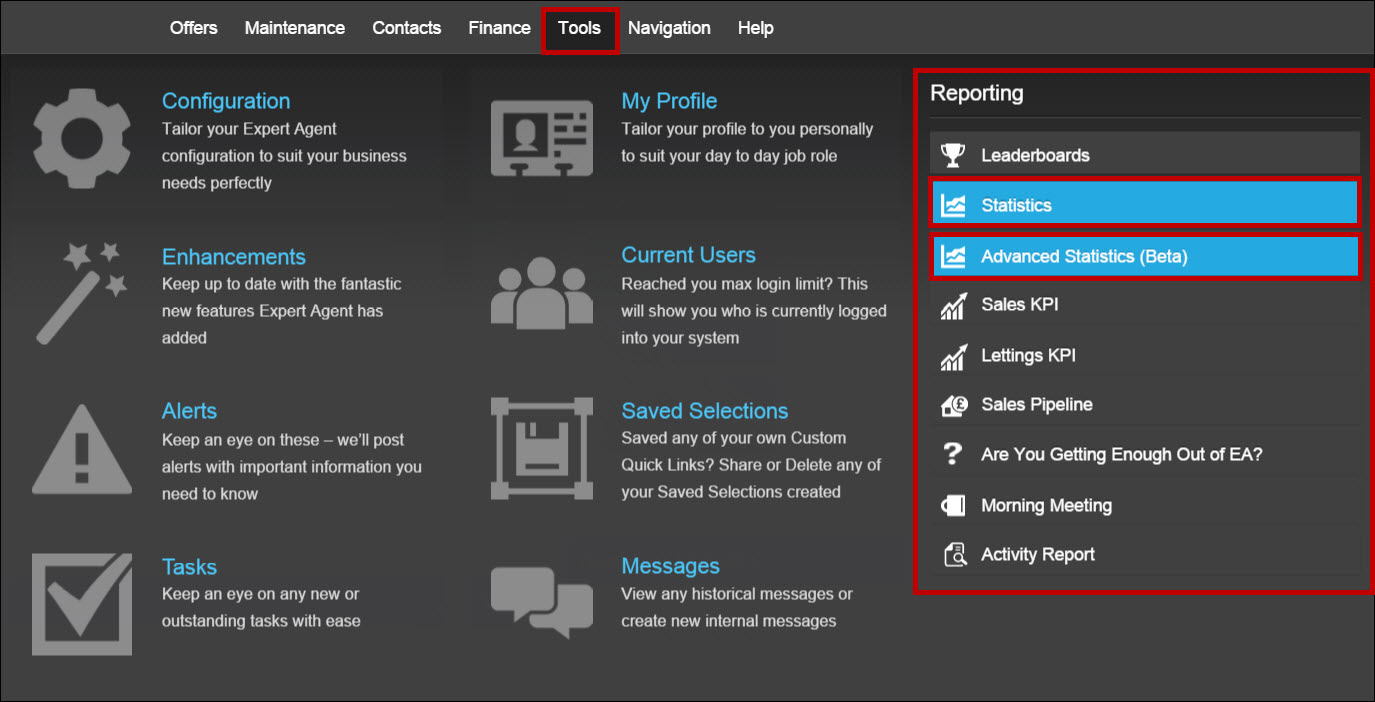Open the Activity Report label
This screenshot has width=1375, height=702.
(1038, 555)
